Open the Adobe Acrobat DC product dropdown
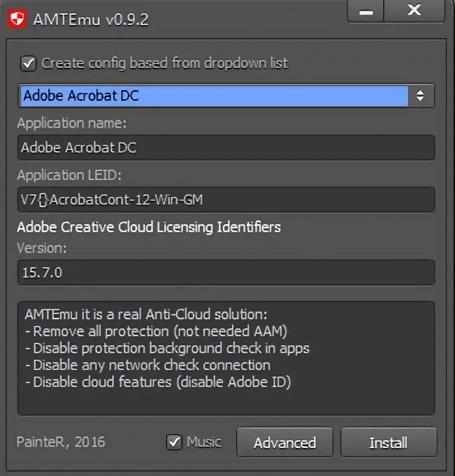 pos(226,96)
